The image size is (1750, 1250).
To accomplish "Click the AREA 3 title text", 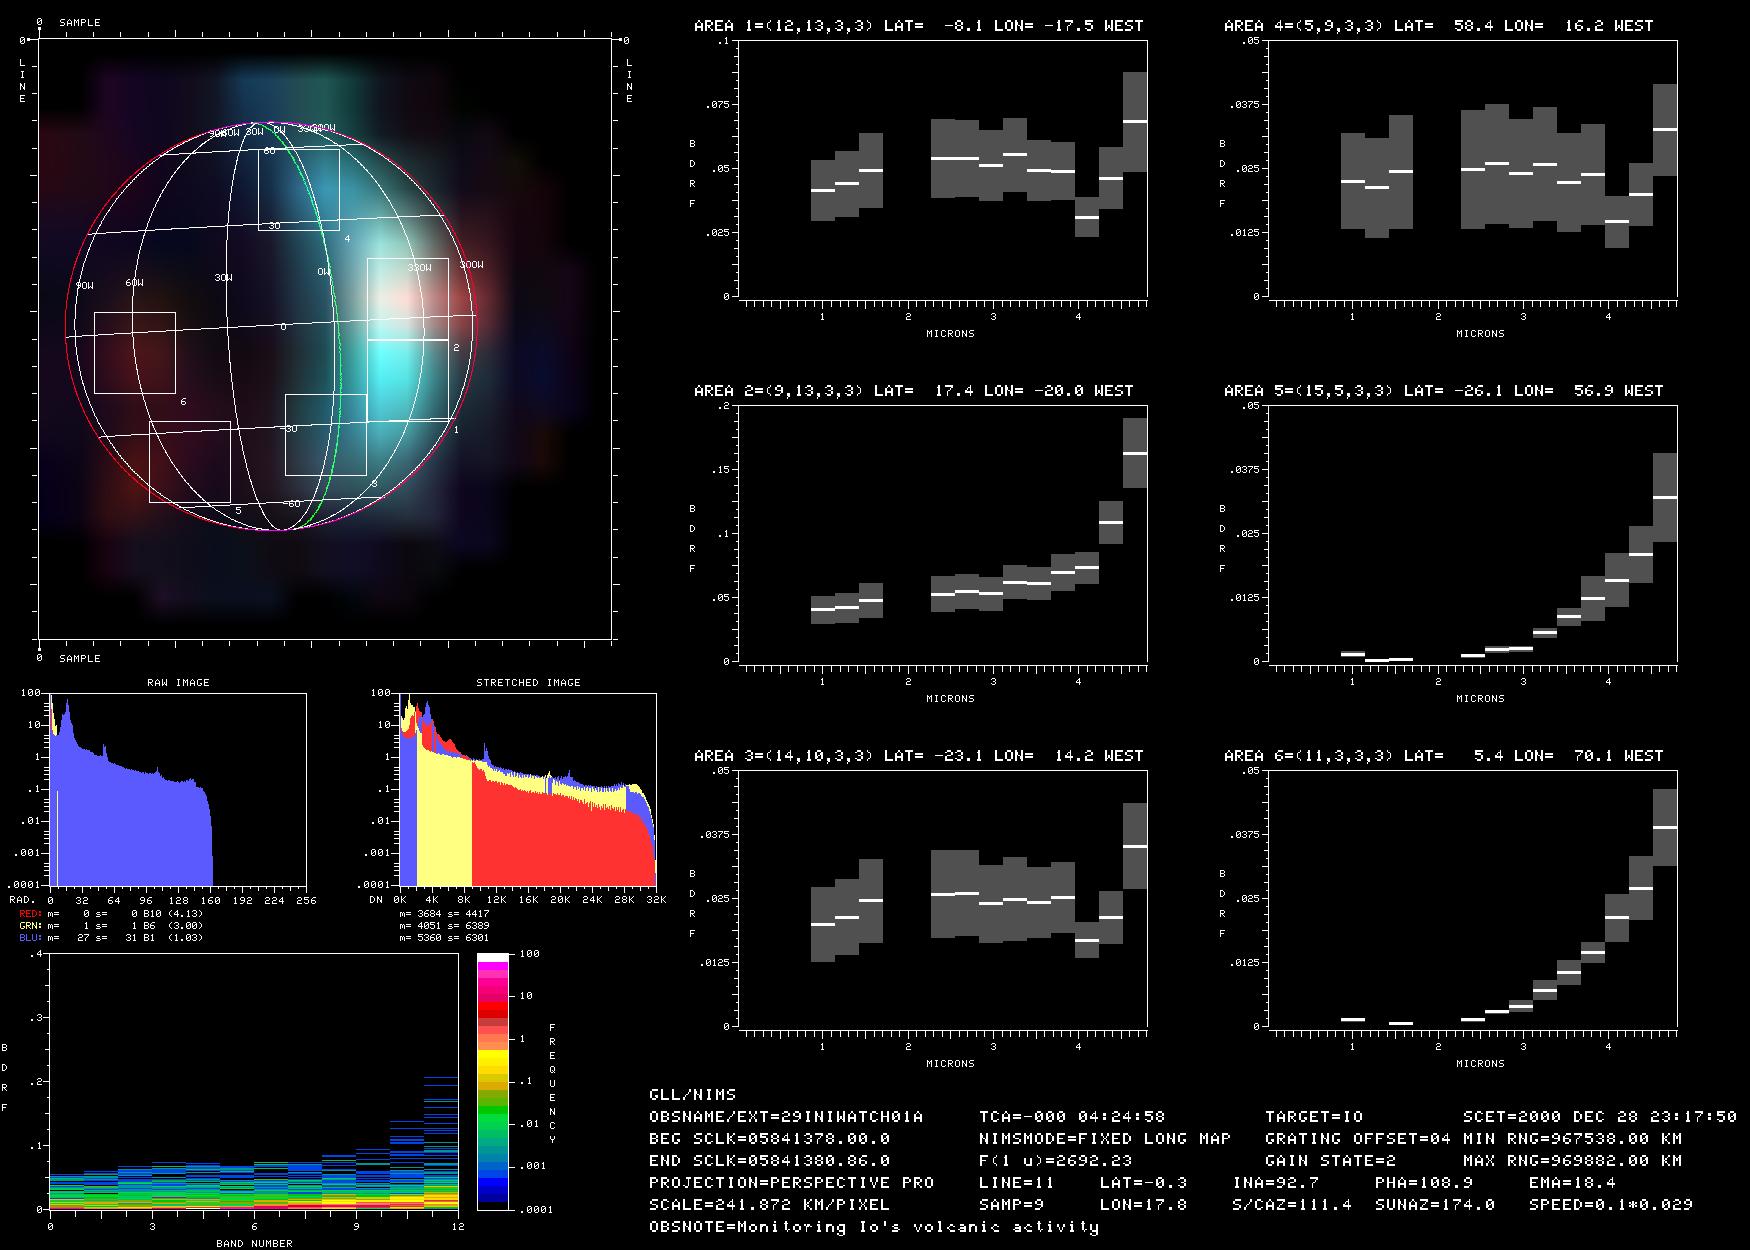I will (918, 756).
